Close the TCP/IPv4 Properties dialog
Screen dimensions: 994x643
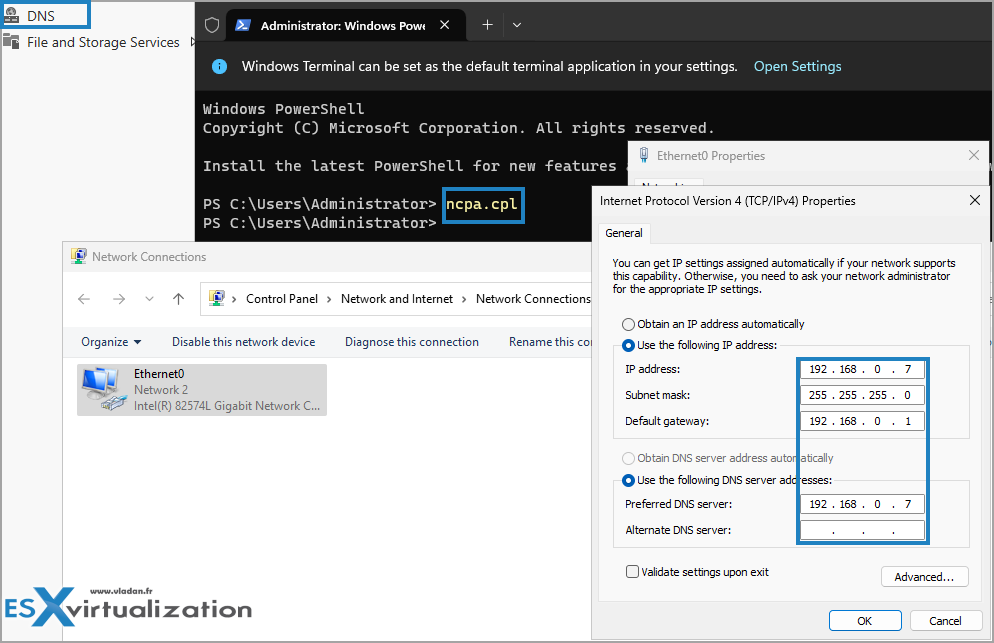click(x=975, y=200)
